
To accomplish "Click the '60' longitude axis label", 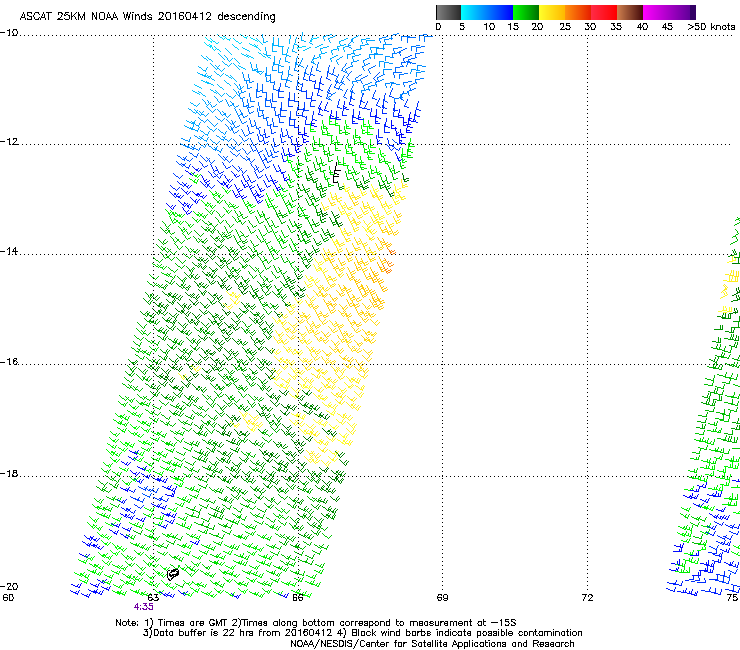I will tap(8, 598).
